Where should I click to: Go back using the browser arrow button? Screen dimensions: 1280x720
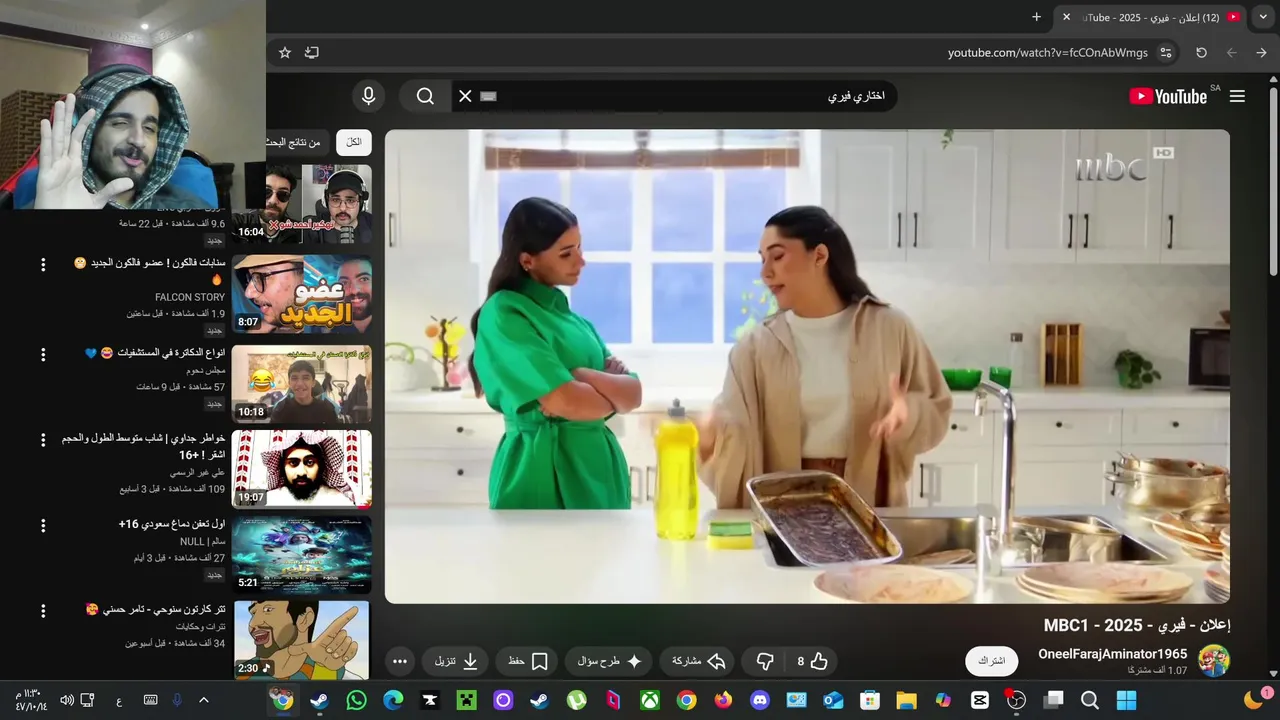(1261, 53)
